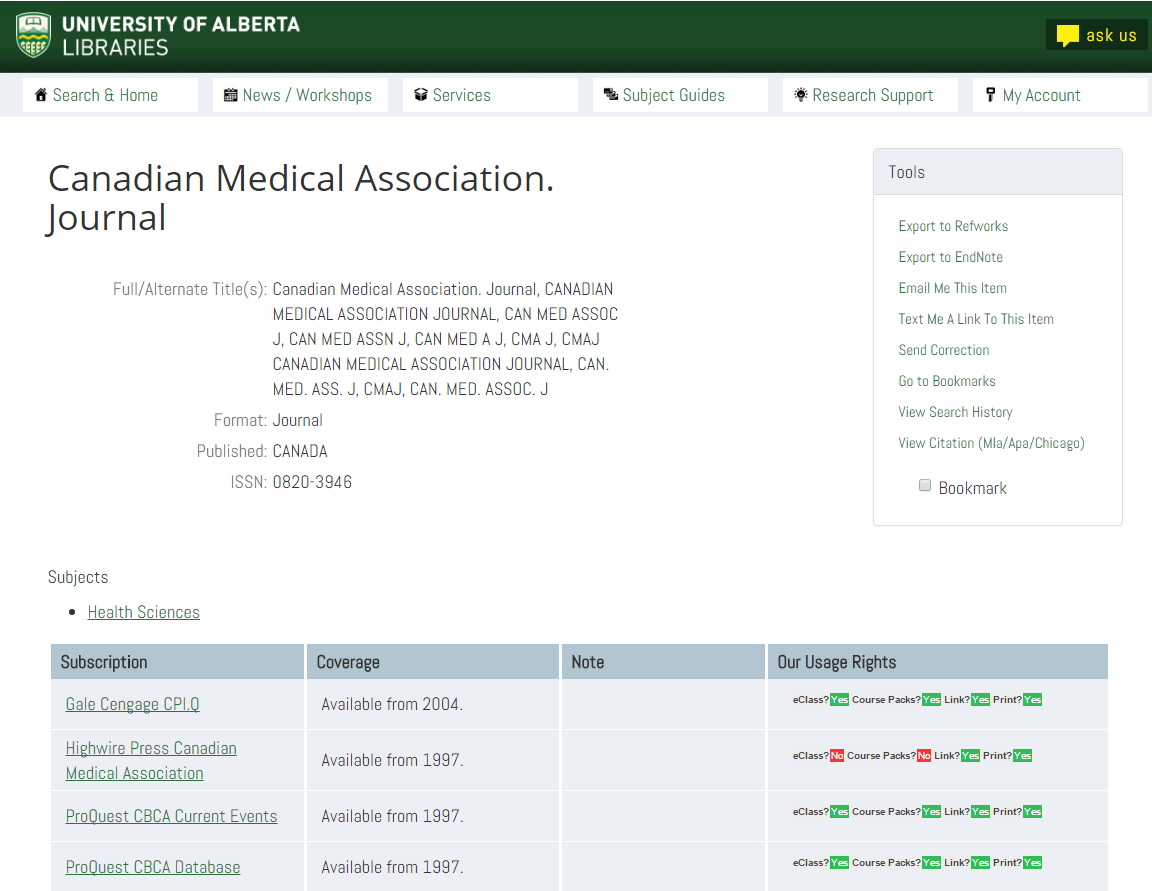
Task: Click the Format value Journal
Action: coord(298,420)
